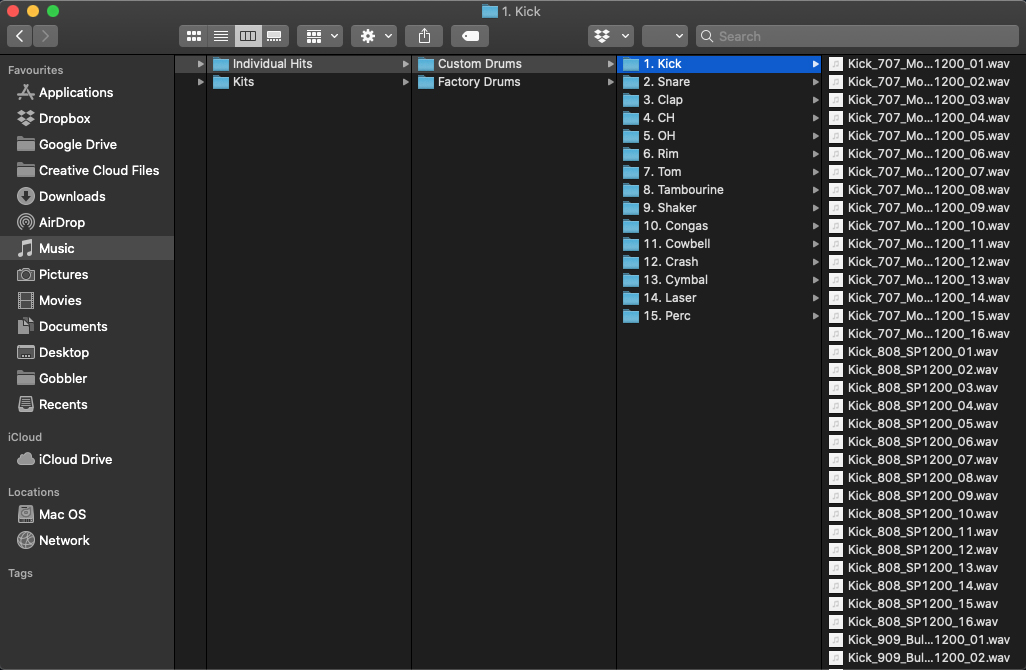Click the folder icon in the window title

489,11
